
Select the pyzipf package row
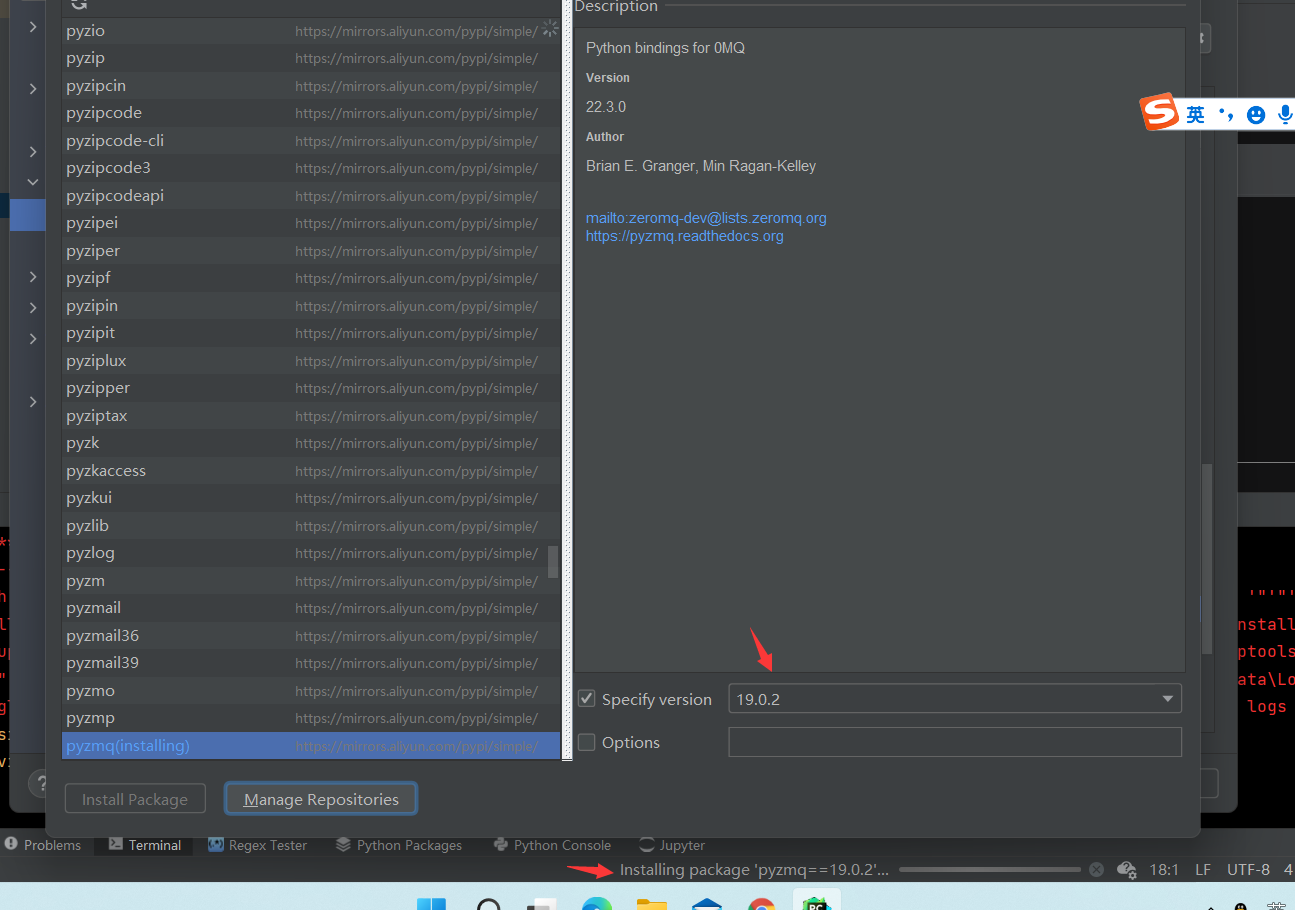311,278
